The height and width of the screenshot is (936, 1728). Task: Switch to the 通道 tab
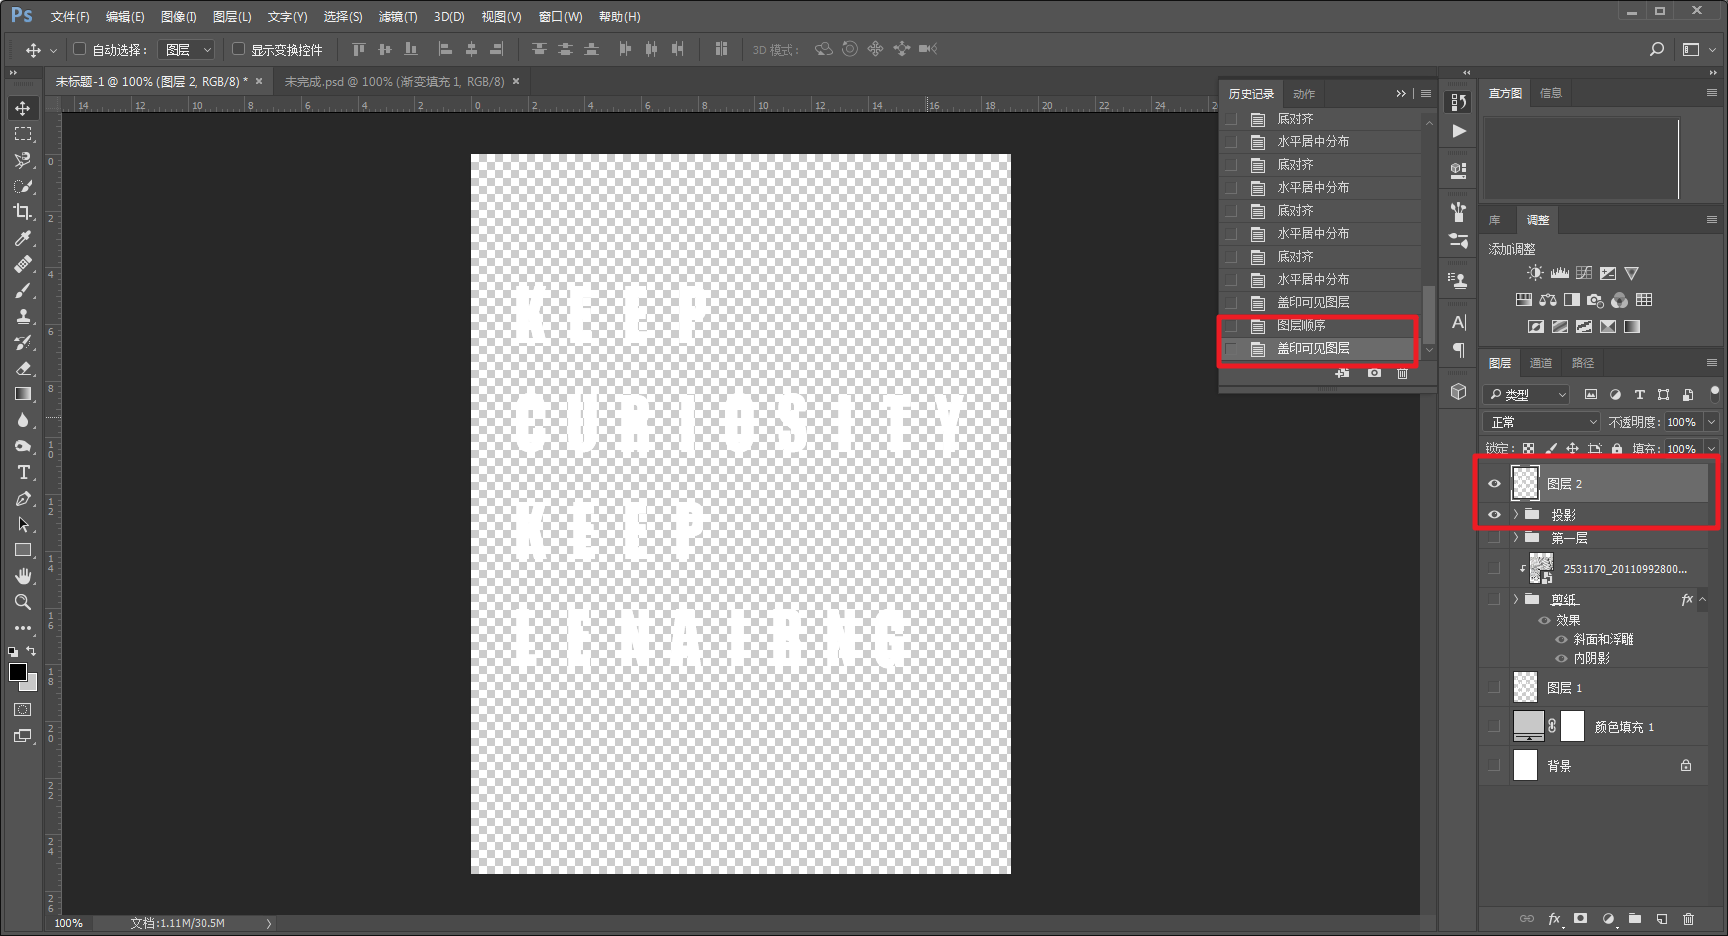pos(1541,363)
